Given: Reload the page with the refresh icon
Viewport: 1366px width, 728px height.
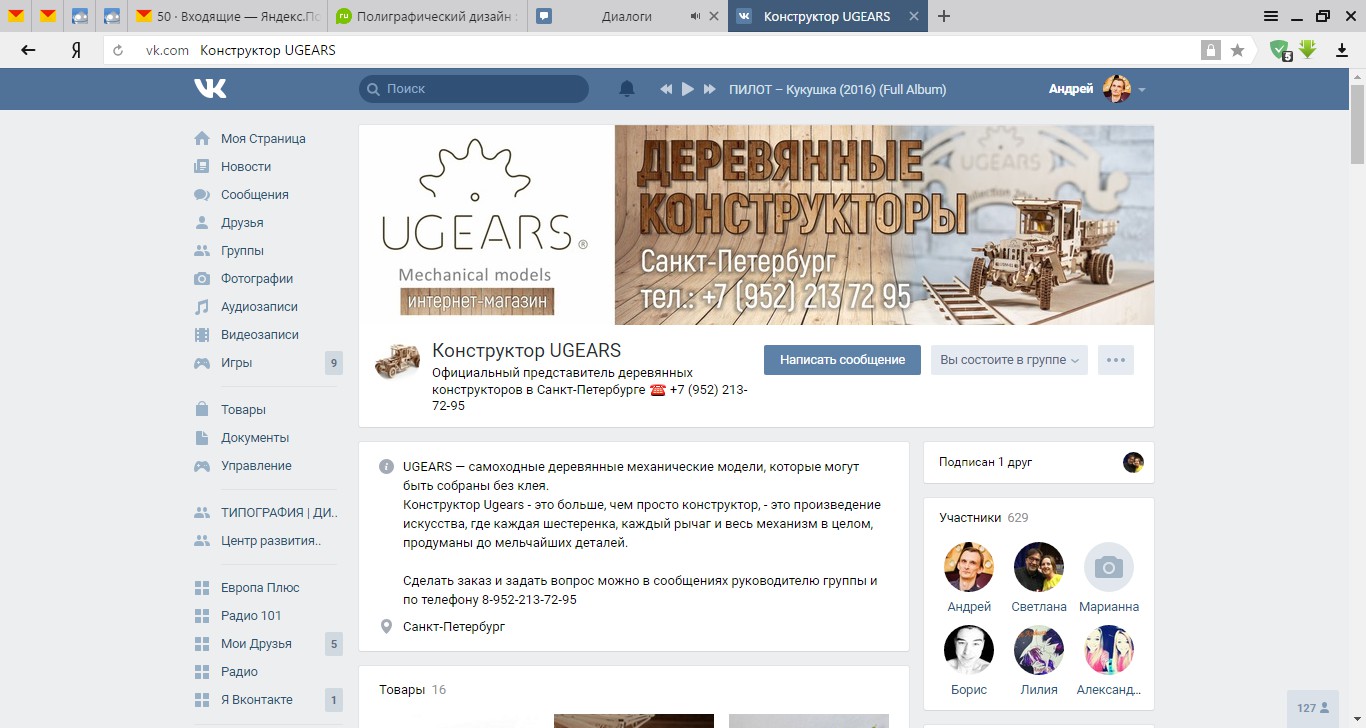Looking at the screenshot, I should pos(118,50).
